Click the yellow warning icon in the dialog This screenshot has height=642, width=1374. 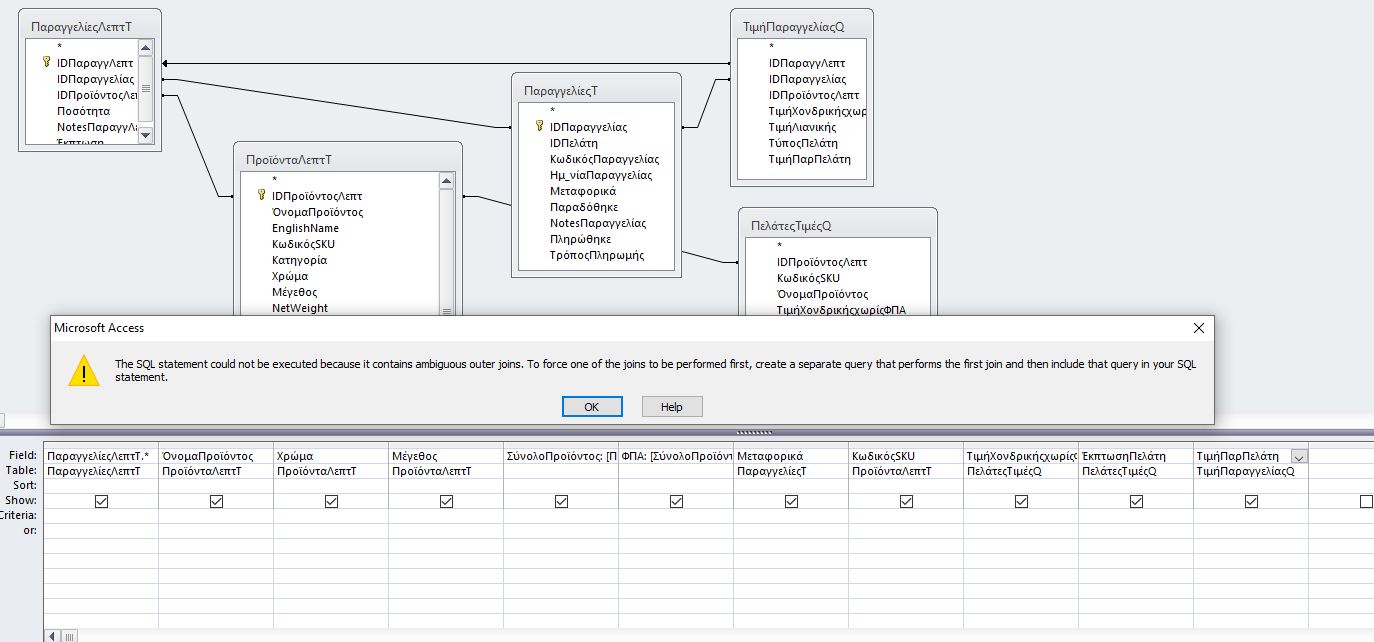click(86, 371)
